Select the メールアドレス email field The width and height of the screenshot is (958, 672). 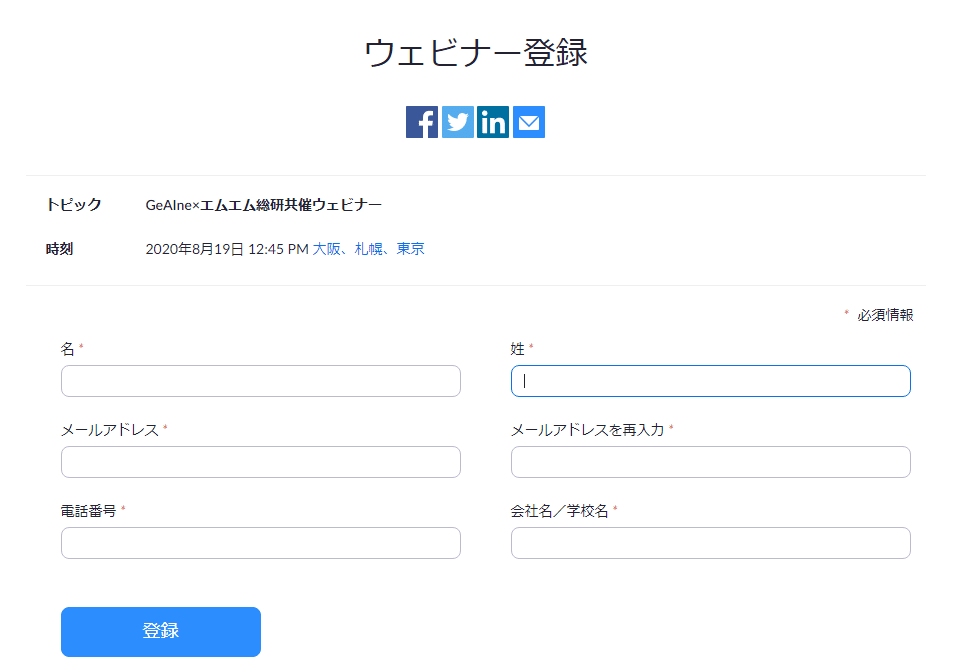point(260,462)
